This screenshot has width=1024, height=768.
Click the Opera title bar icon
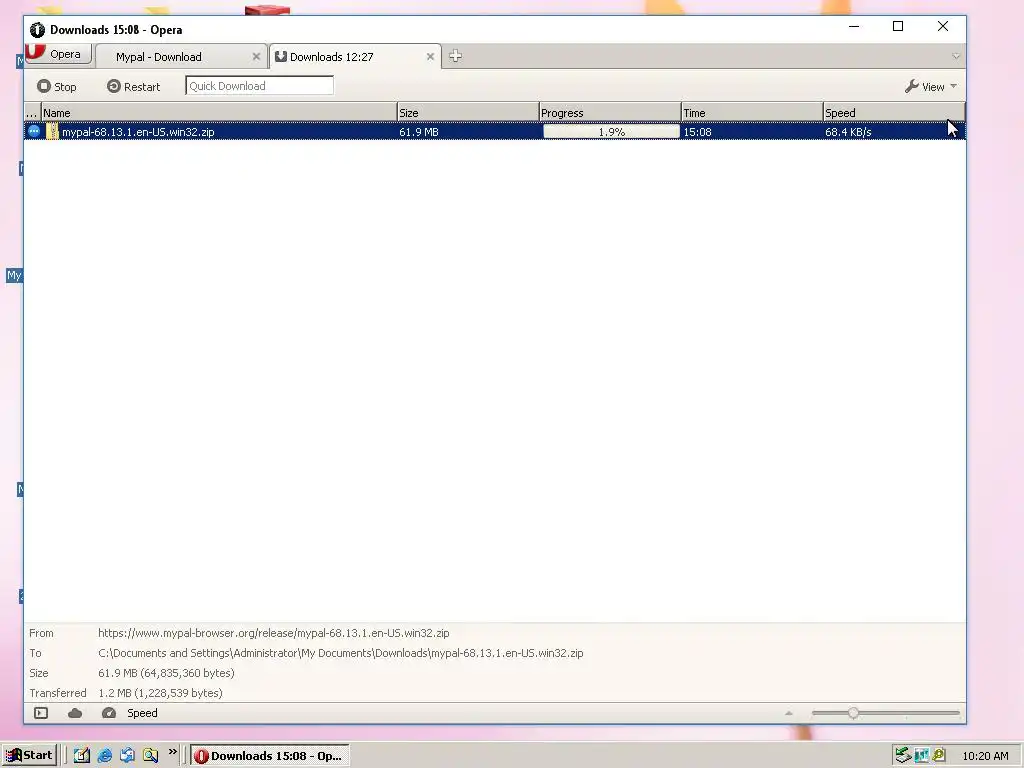pos(37,29)
